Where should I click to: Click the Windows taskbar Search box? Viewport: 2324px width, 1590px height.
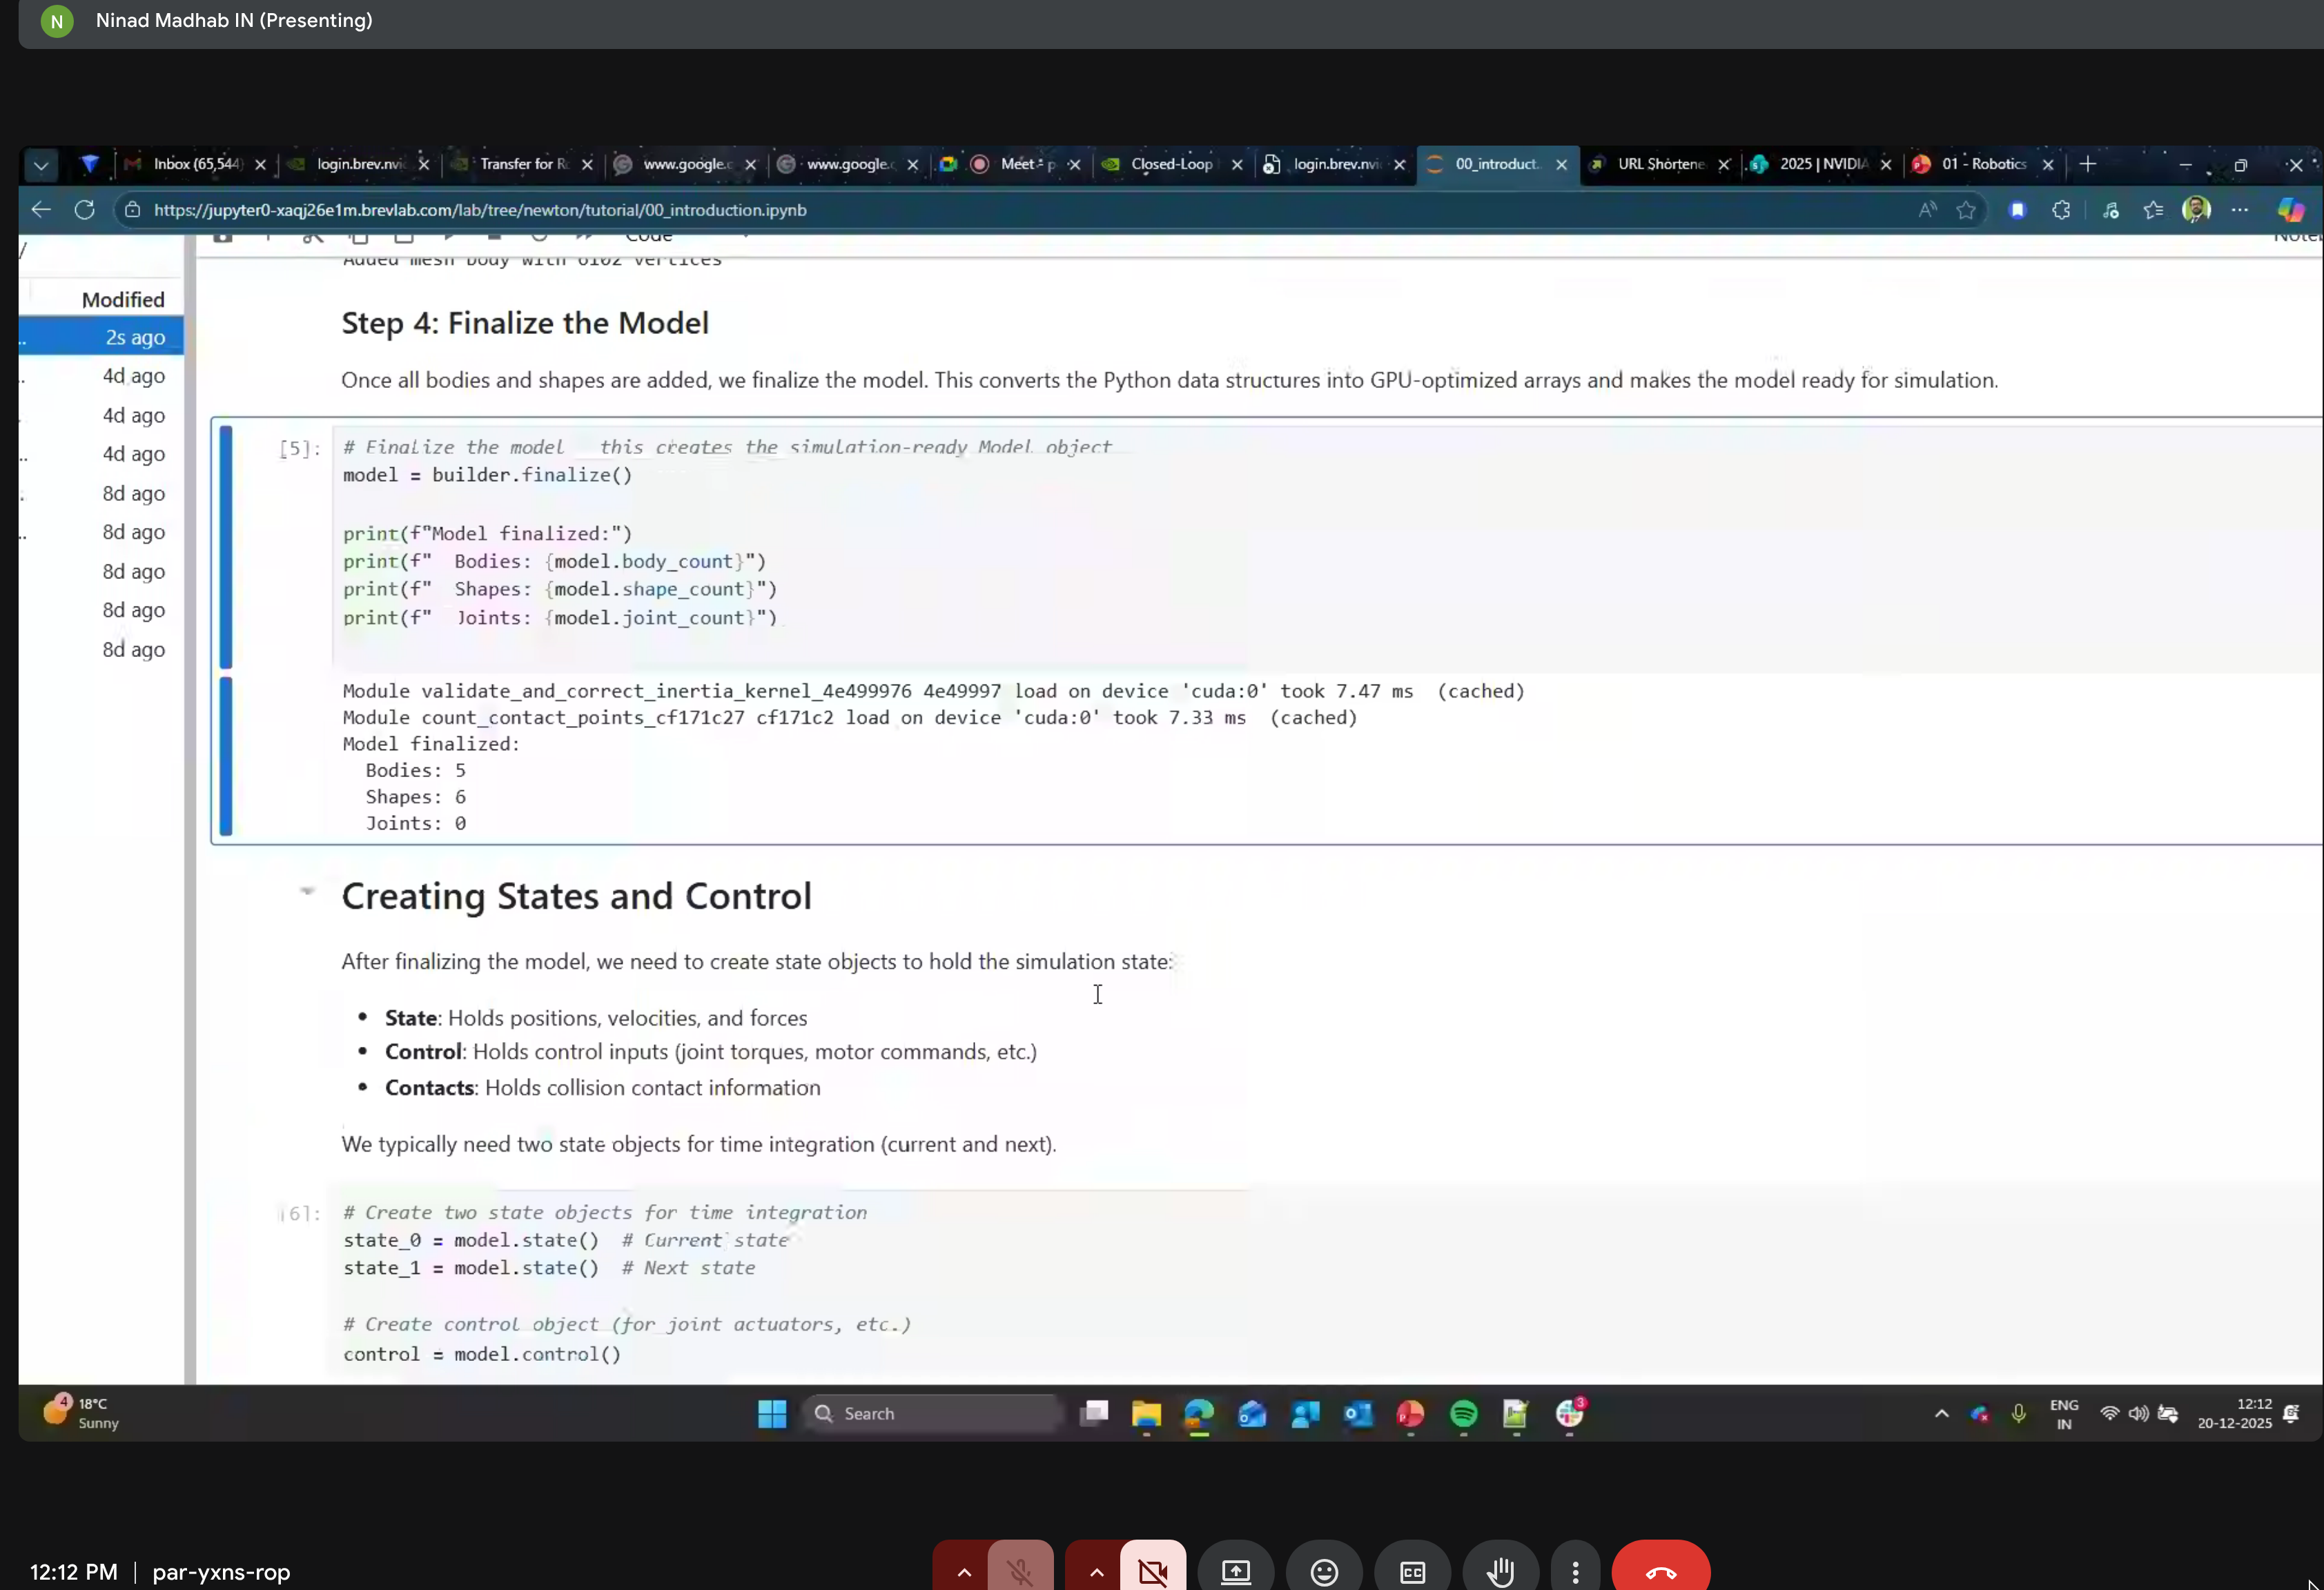(x=930, y=1413)
